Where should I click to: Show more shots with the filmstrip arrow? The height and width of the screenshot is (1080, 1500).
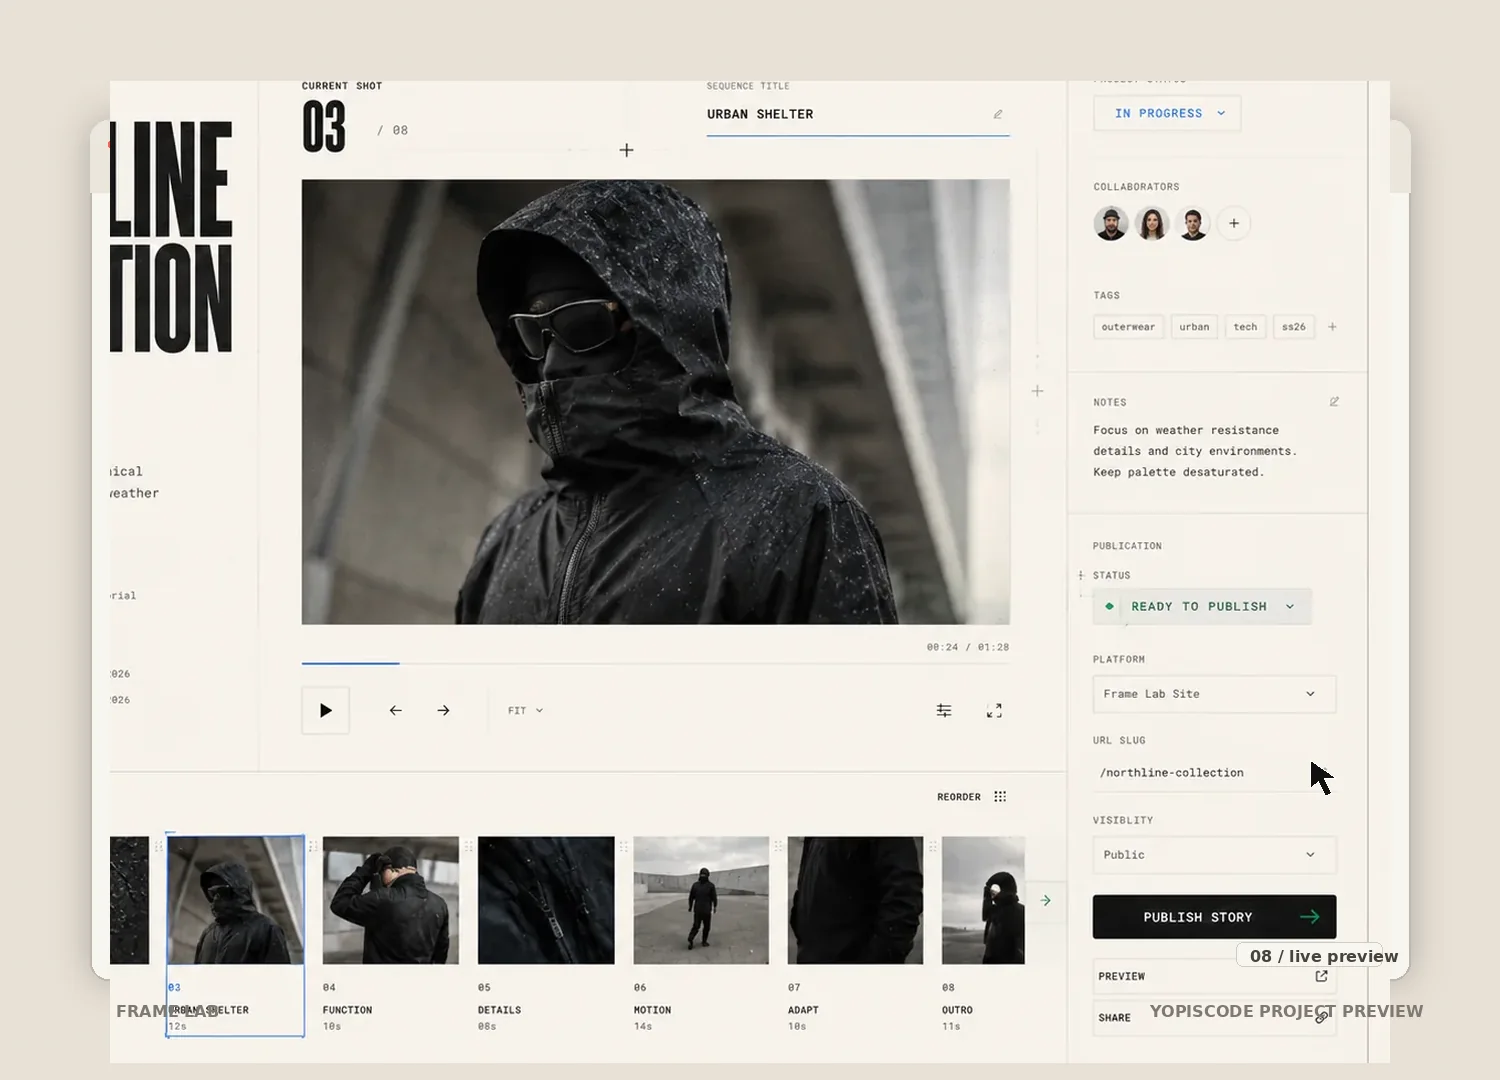coord(1046,901)
